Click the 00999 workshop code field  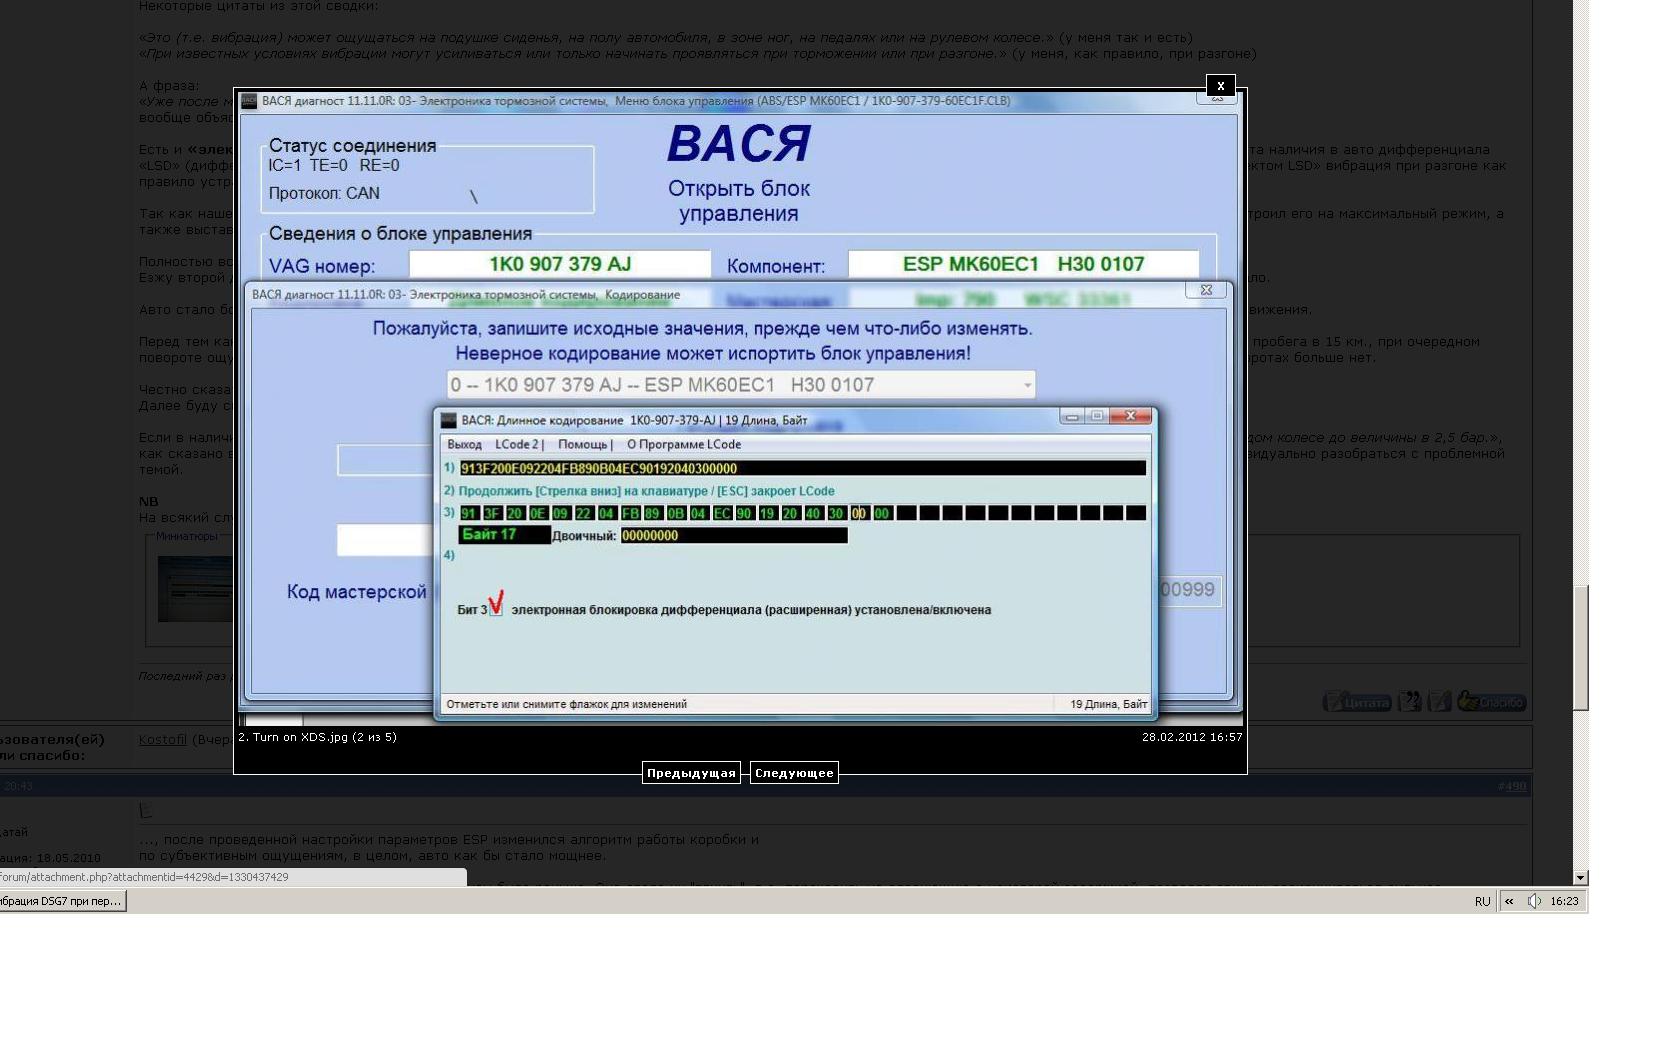click(x=1188, y=590)
